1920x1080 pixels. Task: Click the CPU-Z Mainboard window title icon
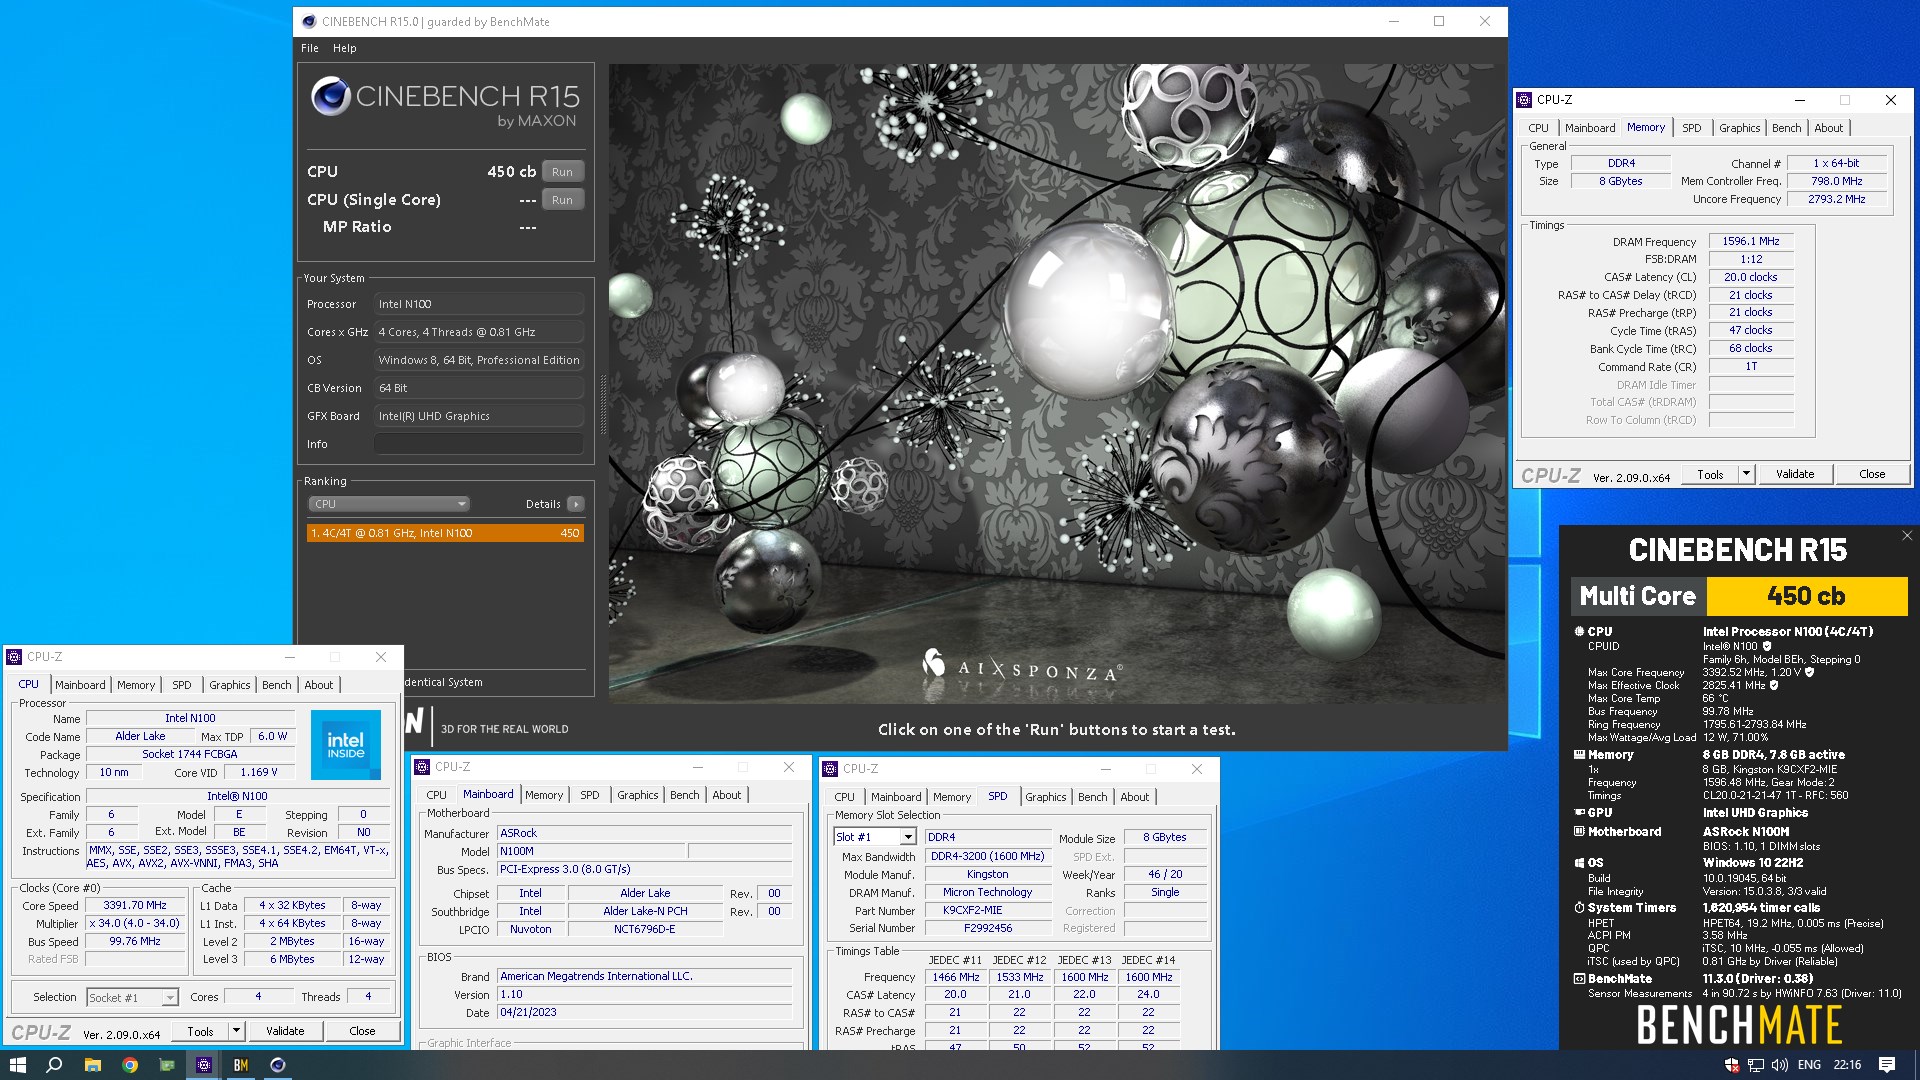422,767
